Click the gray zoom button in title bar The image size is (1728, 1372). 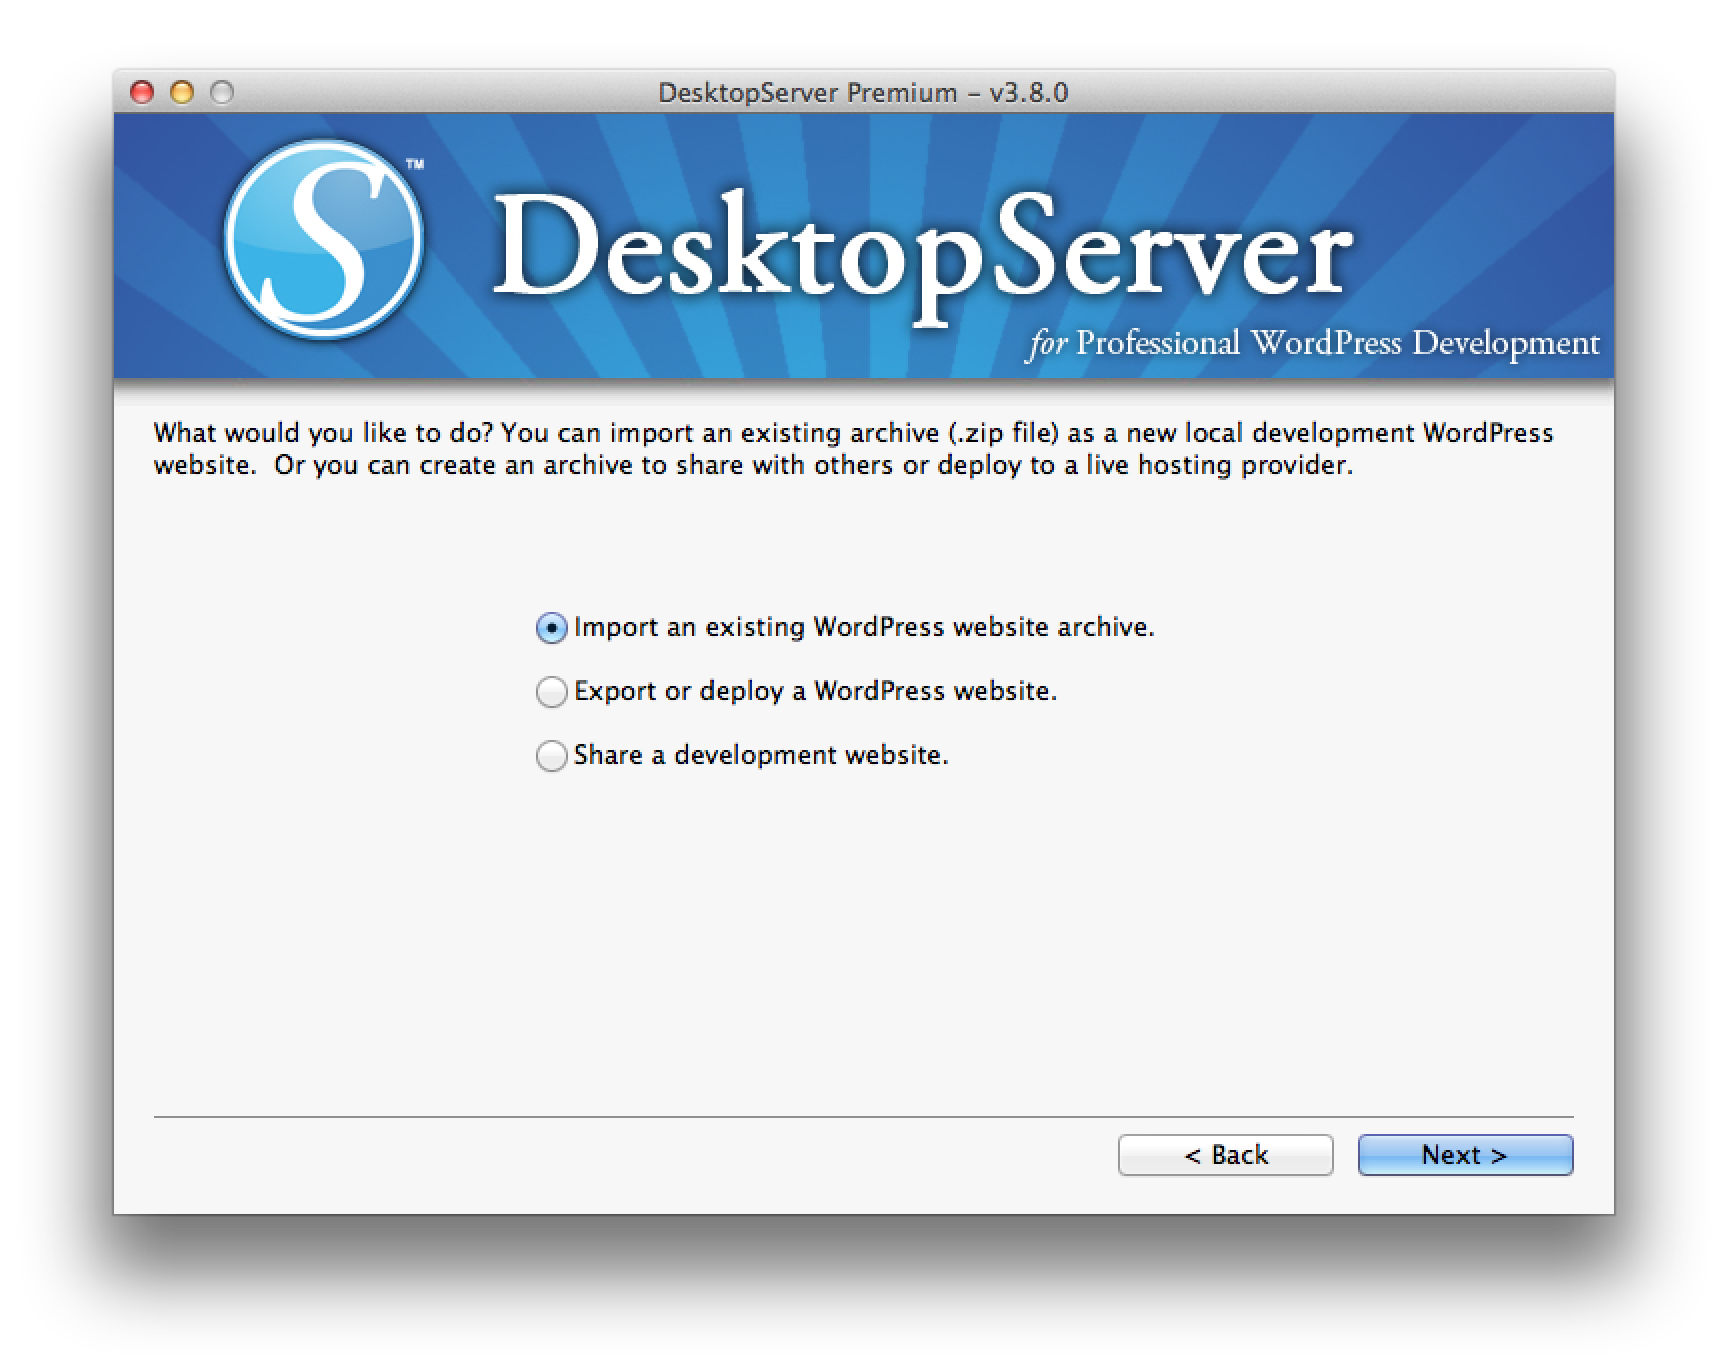(222, 93)
